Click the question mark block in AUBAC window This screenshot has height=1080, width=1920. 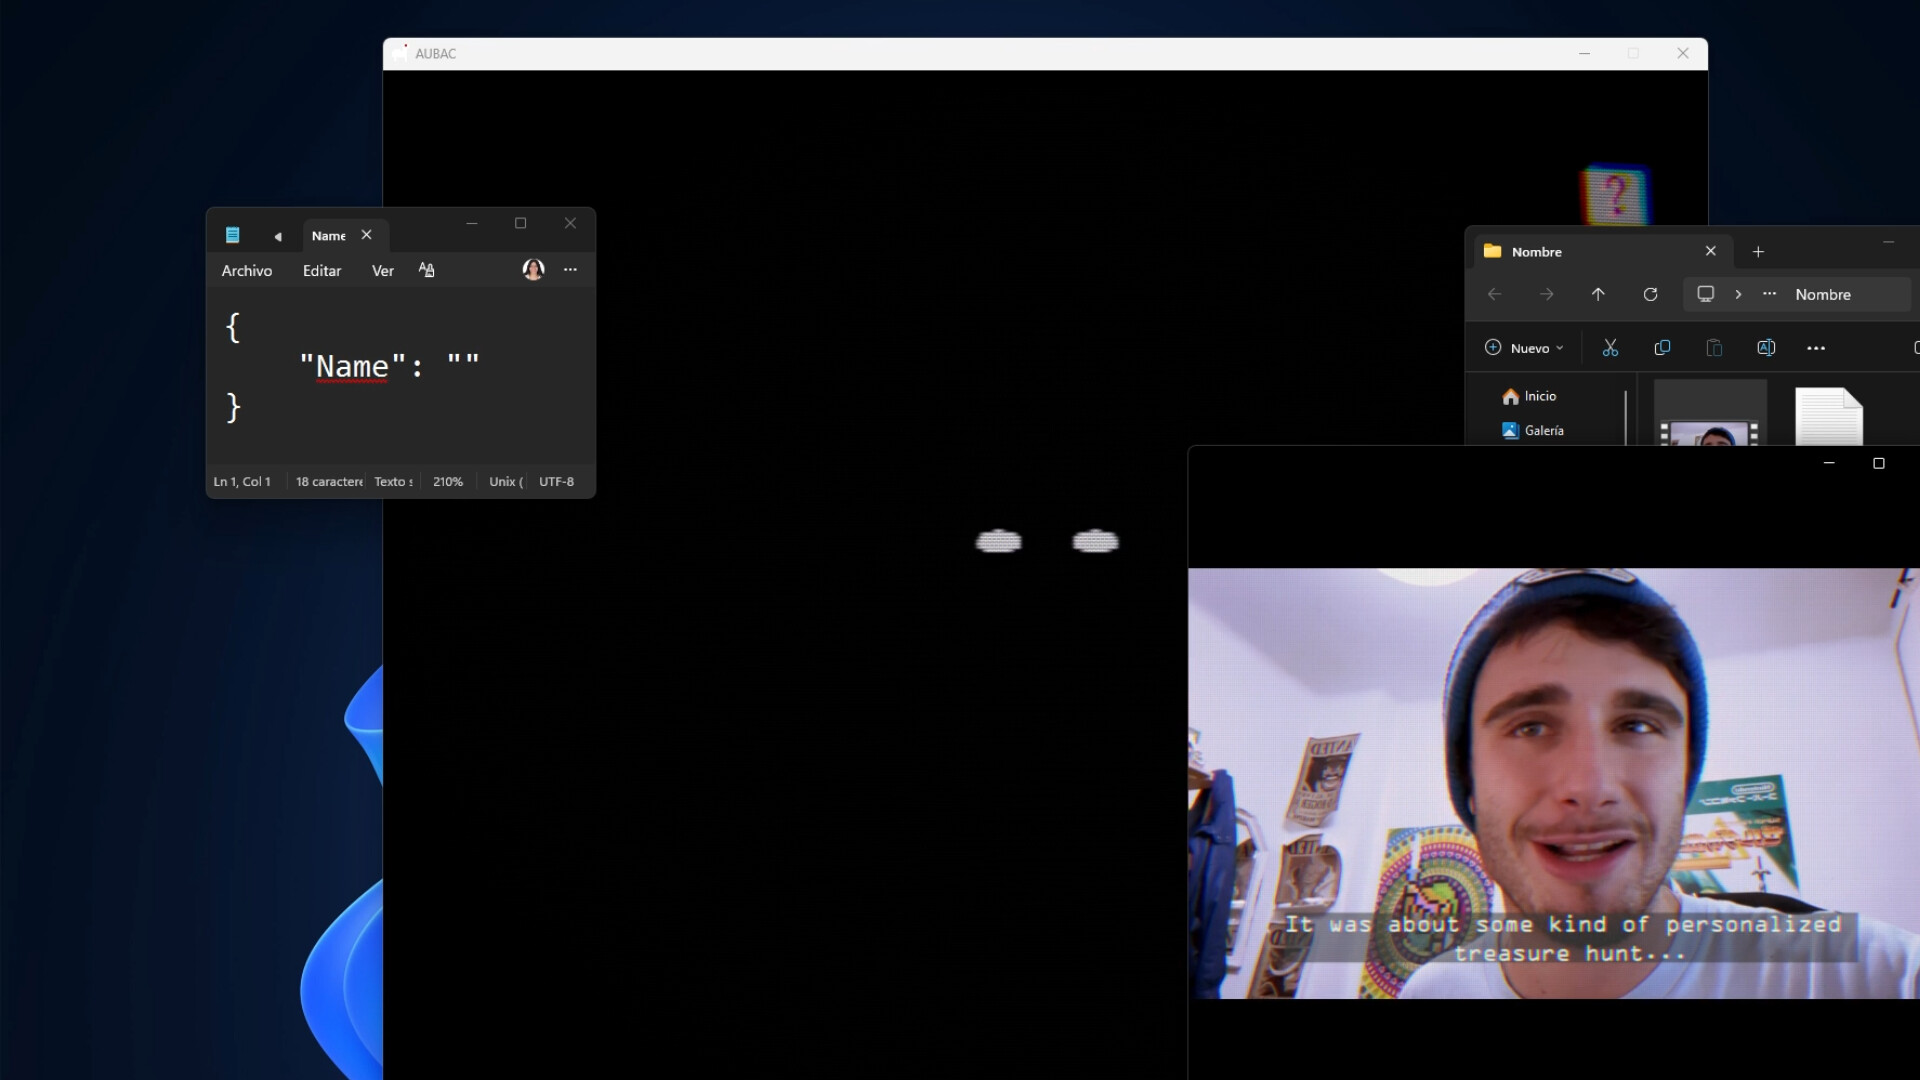[1614, 194]
